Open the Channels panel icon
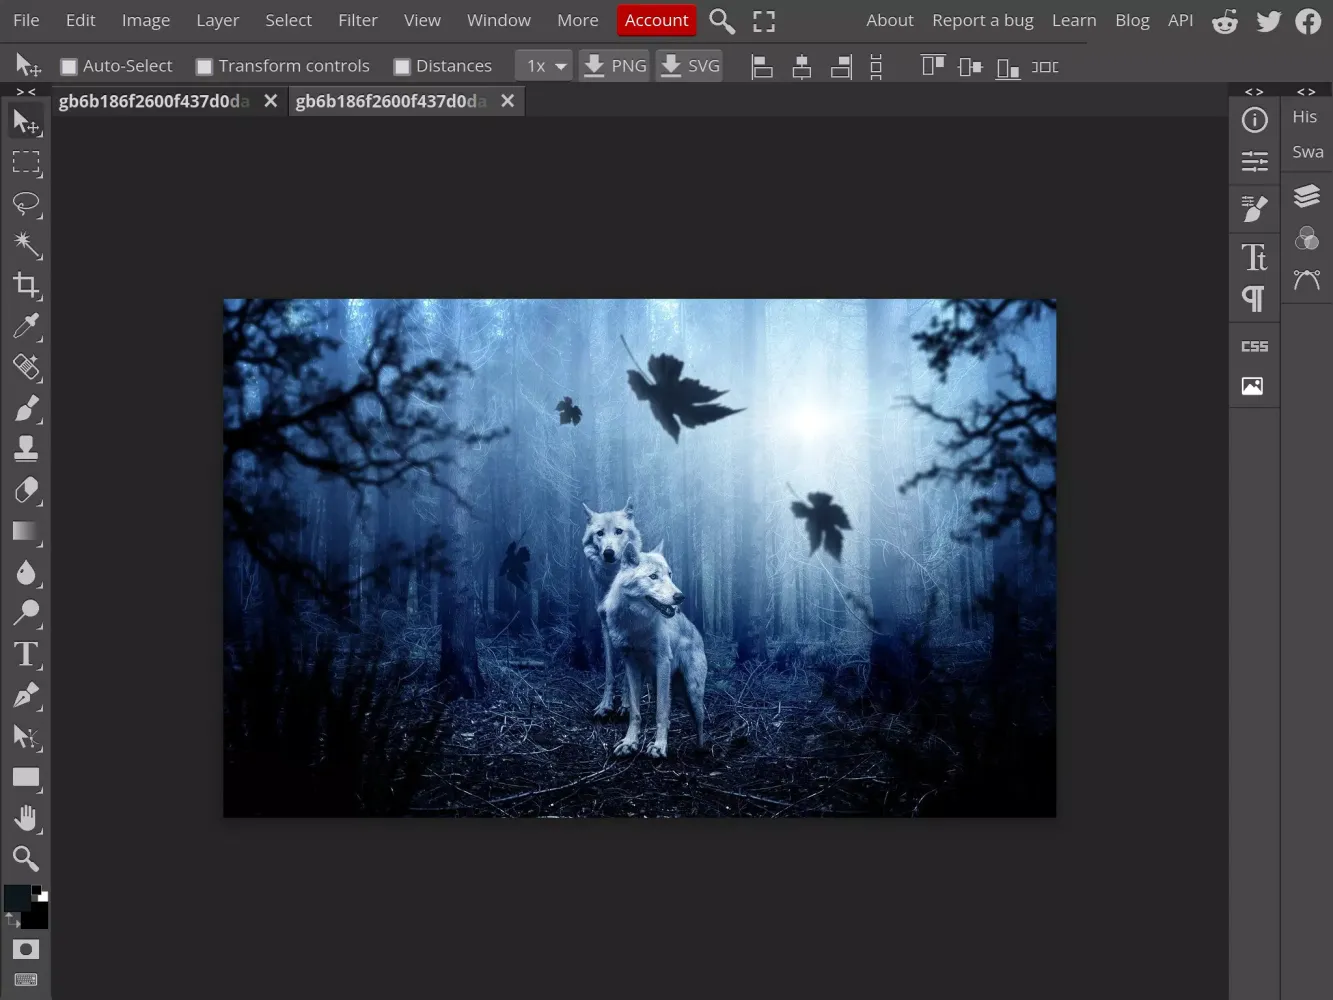The image size is (1333, 1000). (x=1306, y=238)
